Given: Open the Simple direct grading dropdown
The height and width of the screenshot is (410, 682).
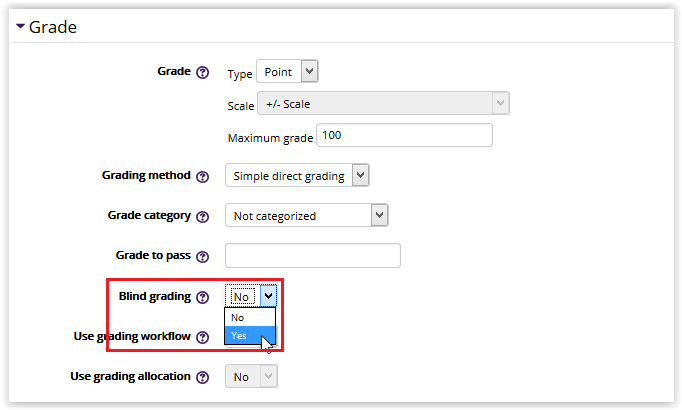Looking at the screenshot, I should pyautogui.click(x=297, y=175).
